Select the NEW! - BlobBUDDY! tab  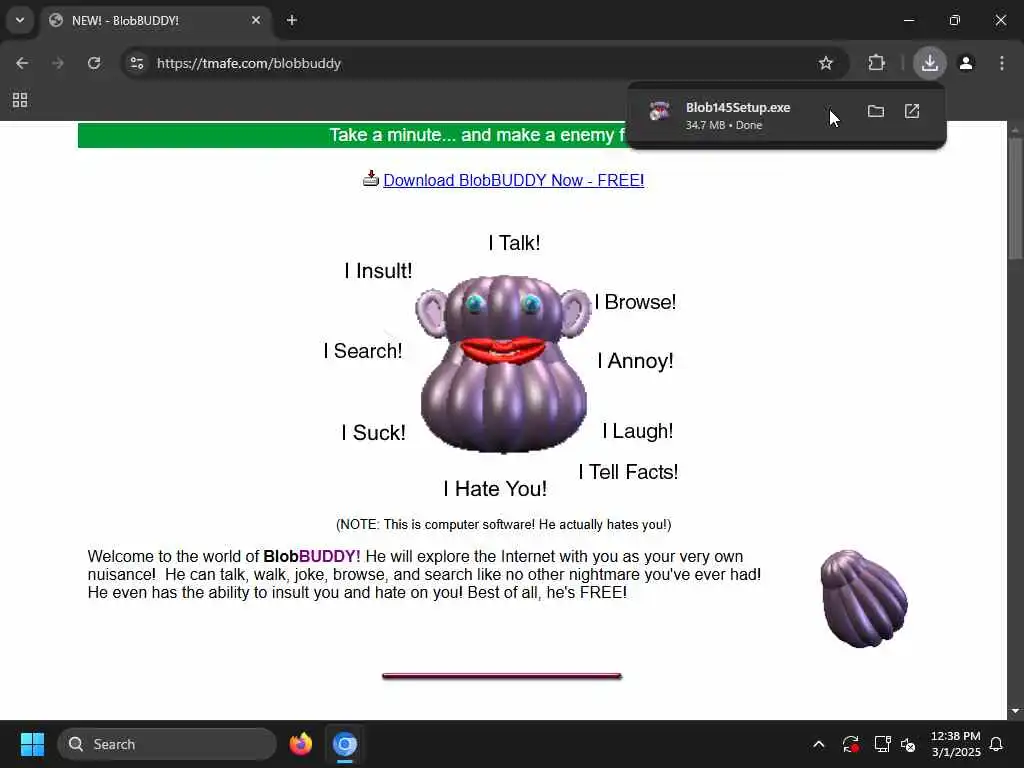155,21
